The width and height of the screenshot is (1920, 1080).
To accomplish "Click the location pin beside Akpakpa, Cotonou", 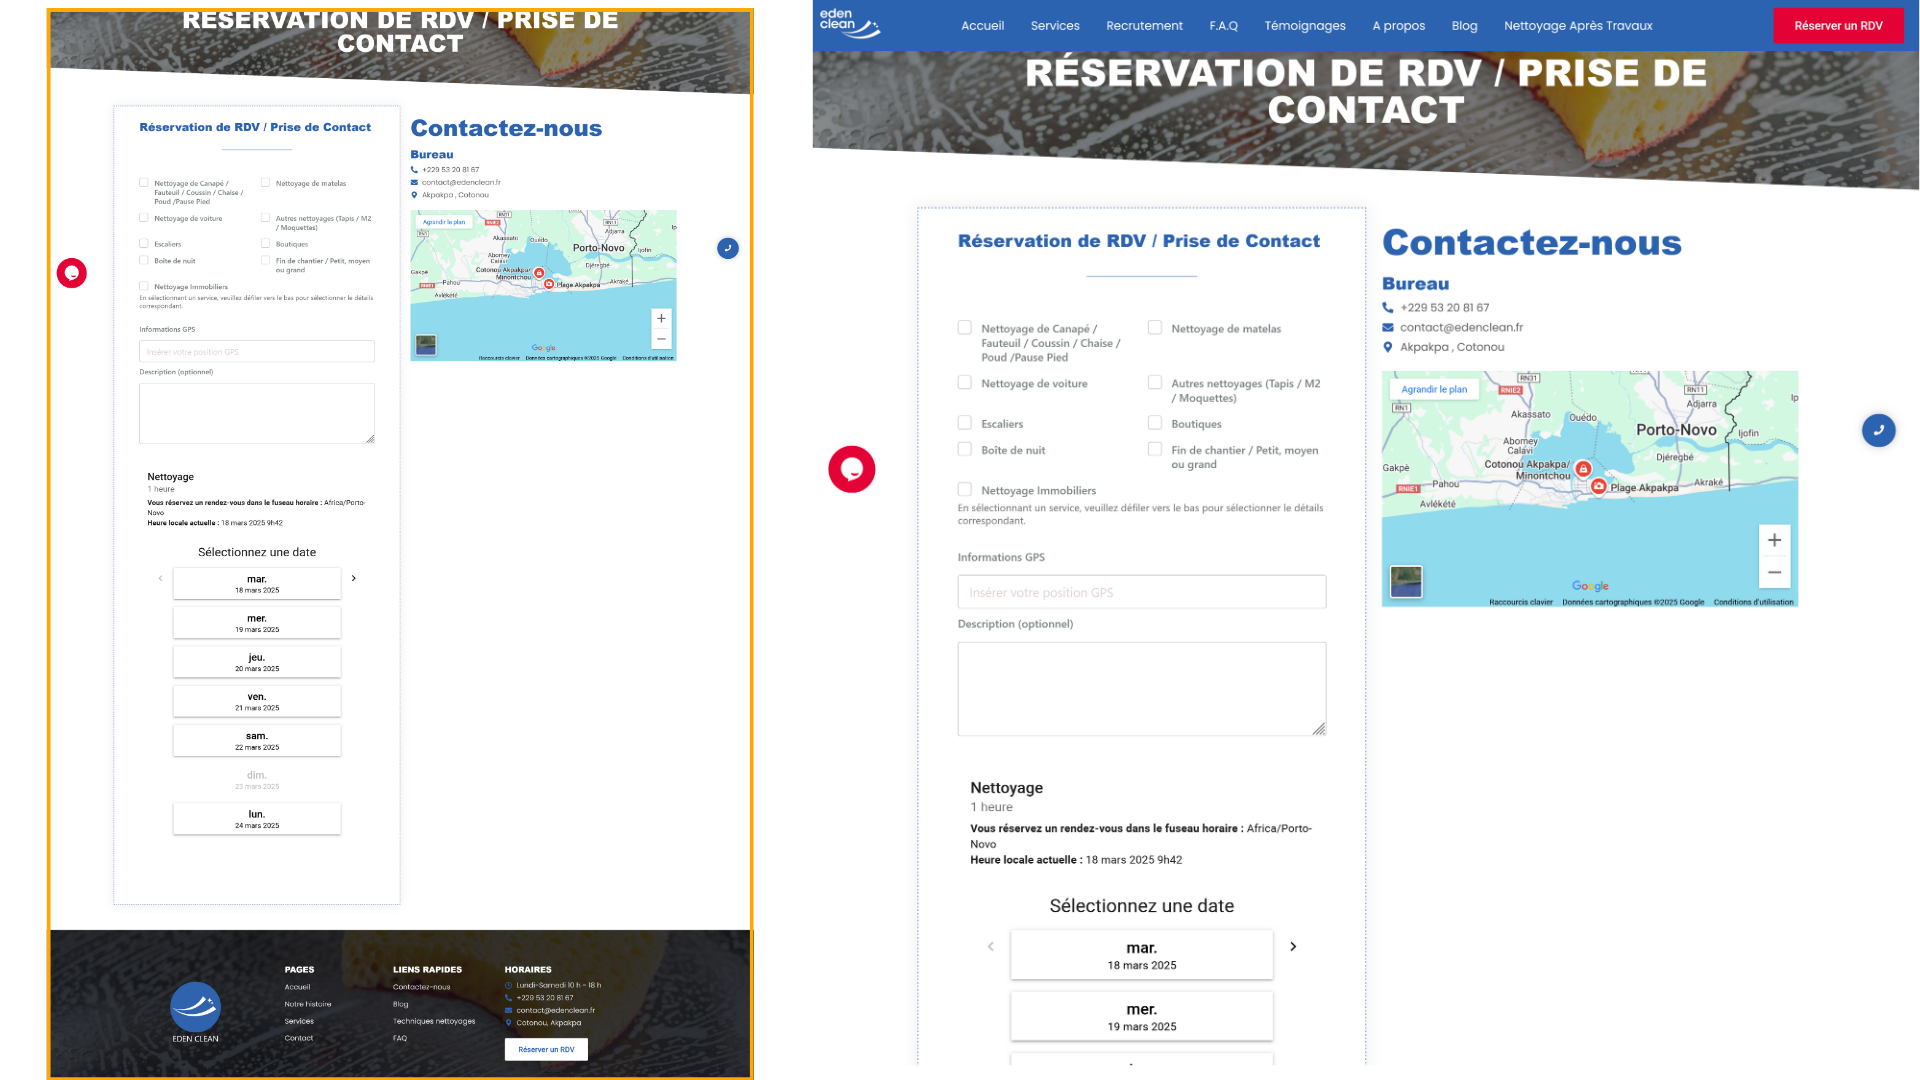I will 1388,348.
